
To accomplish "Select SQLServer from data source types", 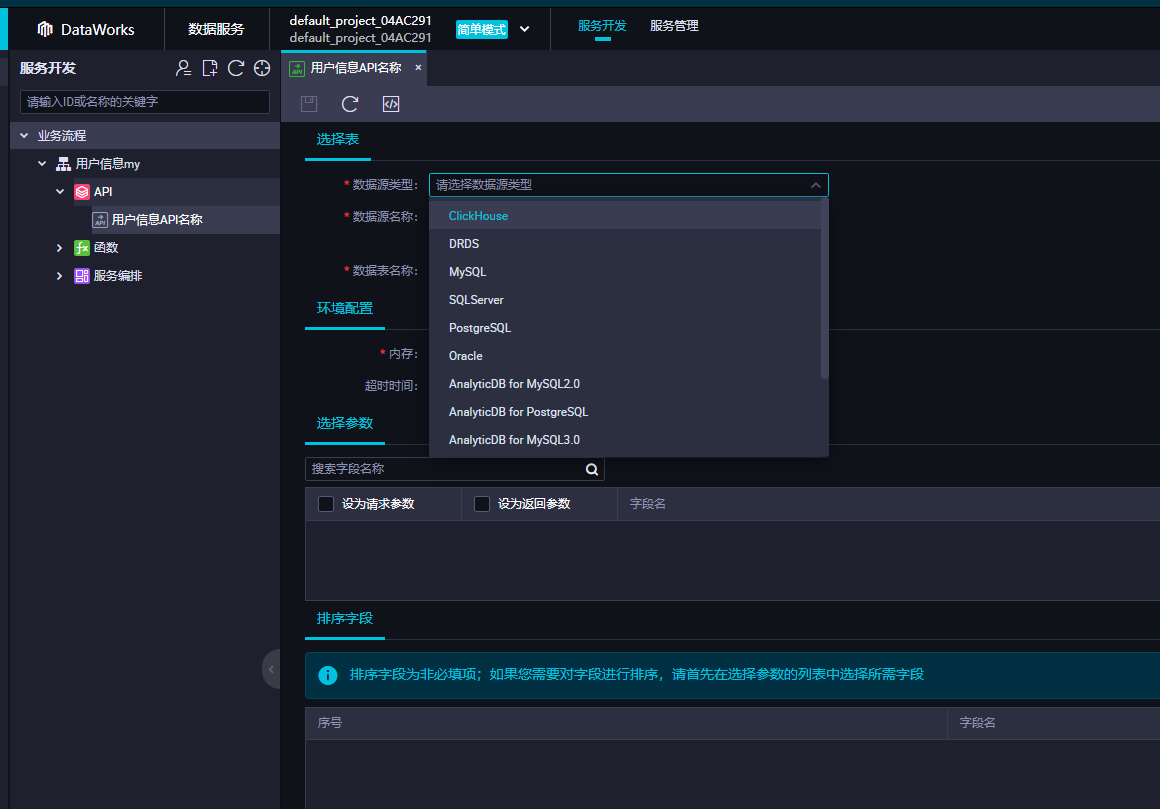I will click(625, 300).
